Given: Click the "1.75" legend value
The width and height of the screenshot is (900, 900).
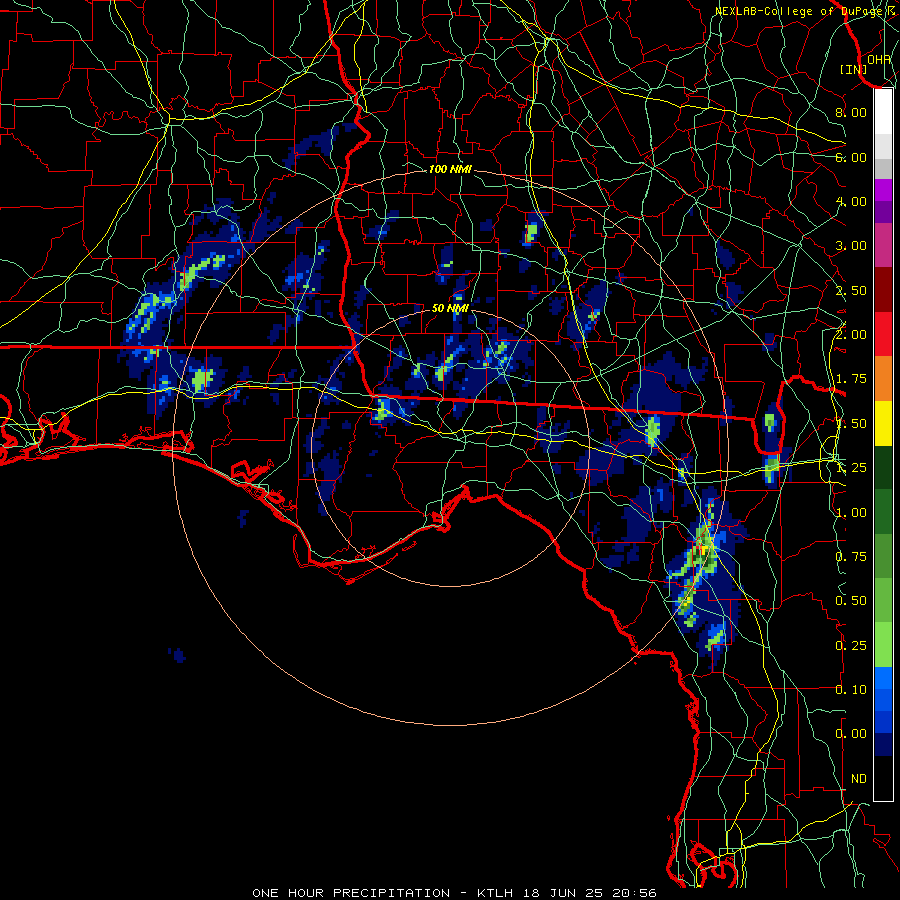Looking at the screenshot, I should click(851, 379).
